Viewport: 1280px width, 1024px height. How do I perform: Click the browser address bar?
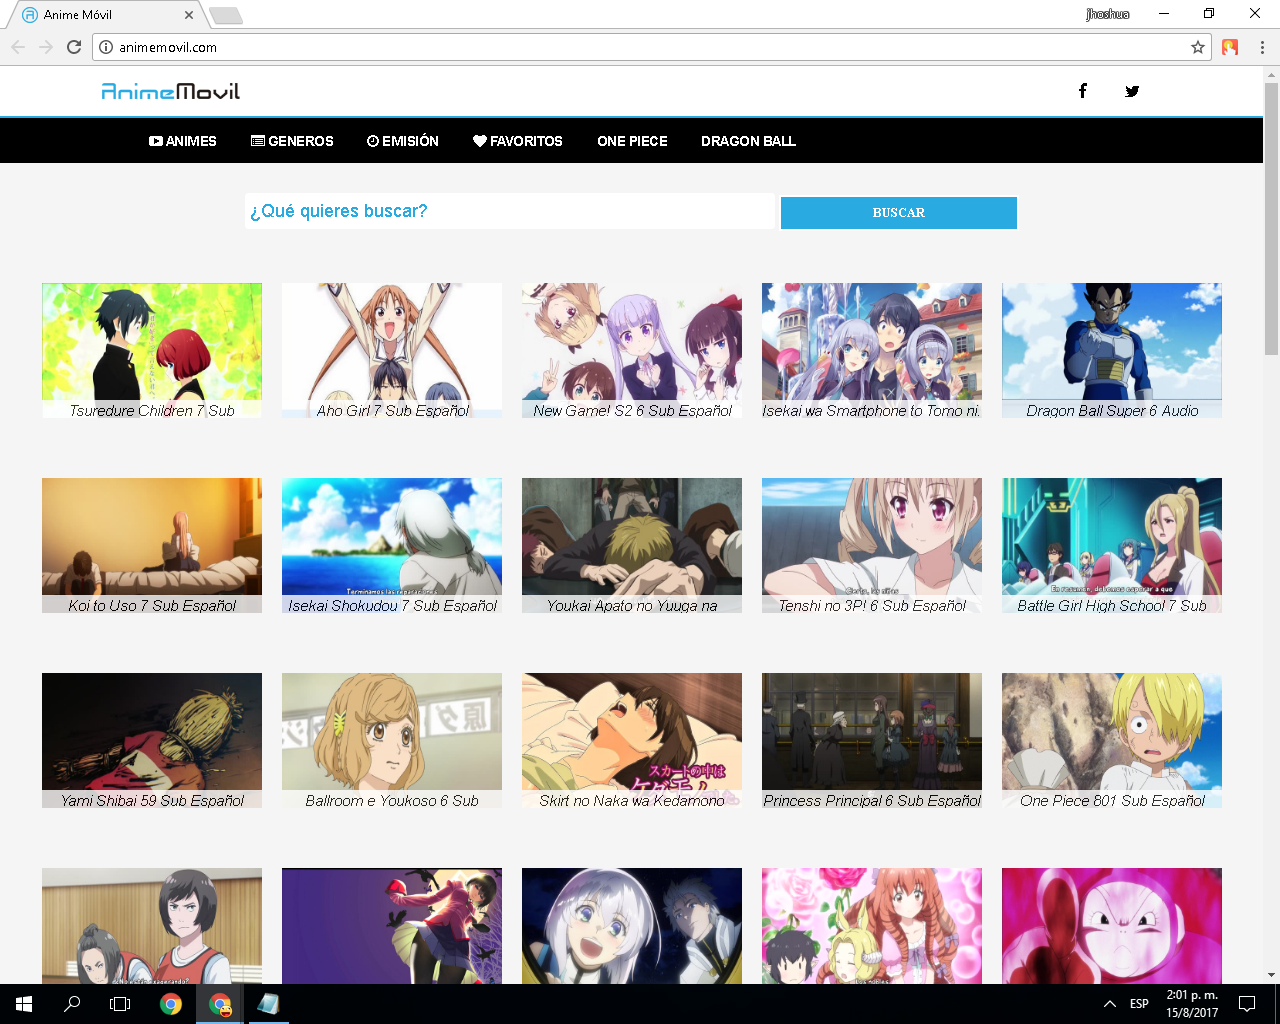[x=650, y=47]
